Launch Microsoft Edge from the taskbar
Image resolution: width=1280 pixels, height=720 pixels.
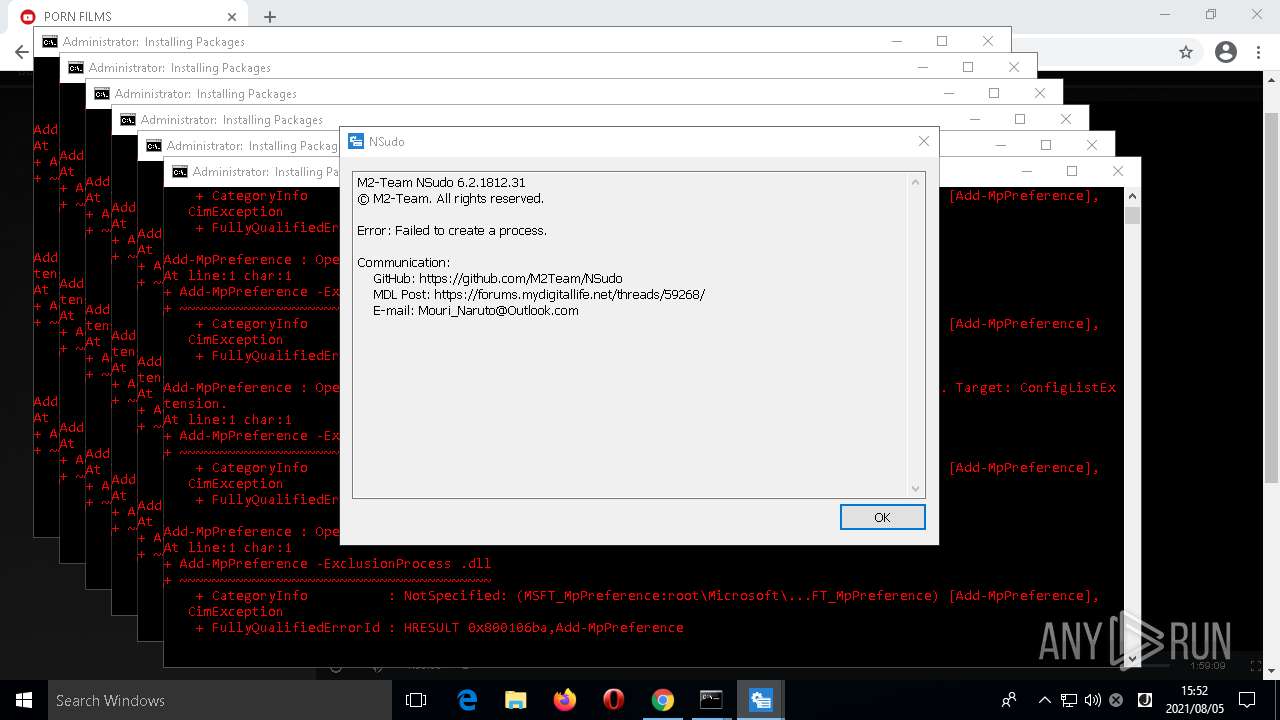coord(467,700)
